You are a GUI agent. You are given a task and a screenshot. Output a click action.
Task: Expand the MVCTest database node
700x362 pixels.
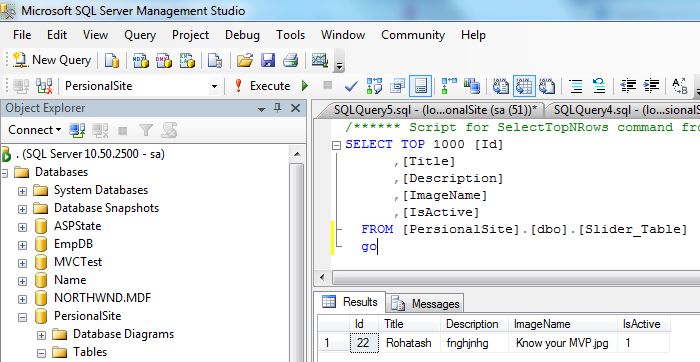[22, 263]
